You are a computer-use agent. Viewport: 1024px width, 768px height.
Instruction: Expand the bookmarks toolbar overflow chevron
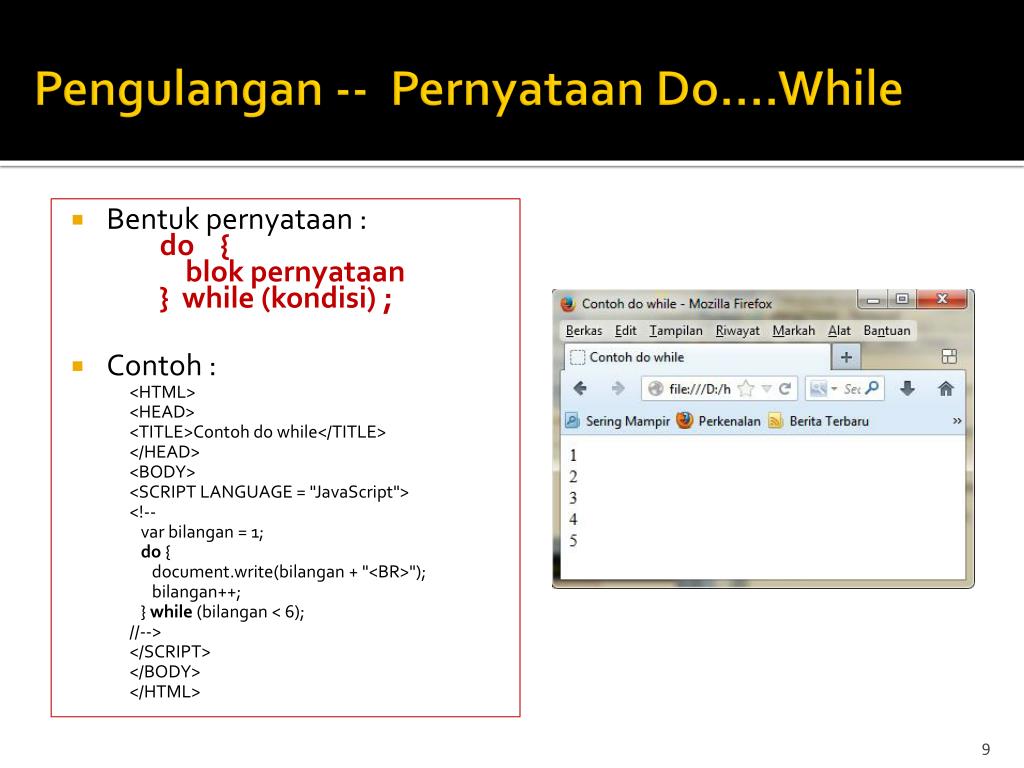click(x=957, y=421)
